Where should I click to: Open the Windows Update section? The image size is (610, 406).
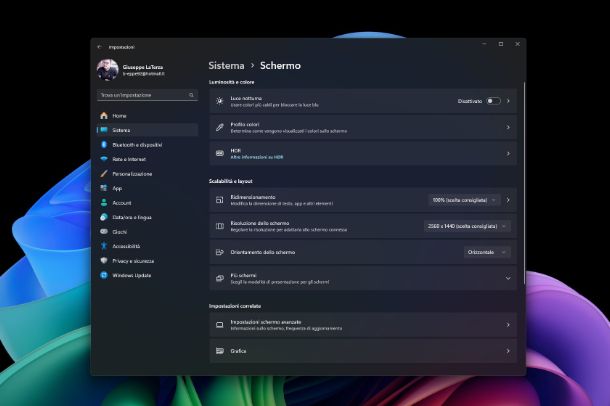pyautogui.click(x=131, y=275)
